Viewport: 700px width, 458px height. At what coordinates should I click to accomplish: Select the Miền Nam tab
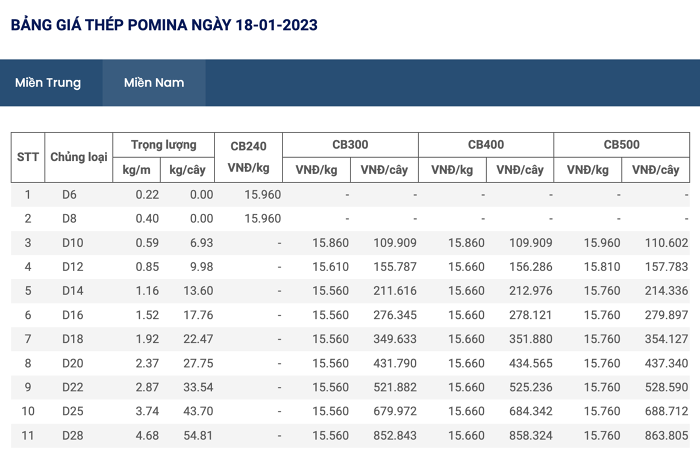coord(154,83)
